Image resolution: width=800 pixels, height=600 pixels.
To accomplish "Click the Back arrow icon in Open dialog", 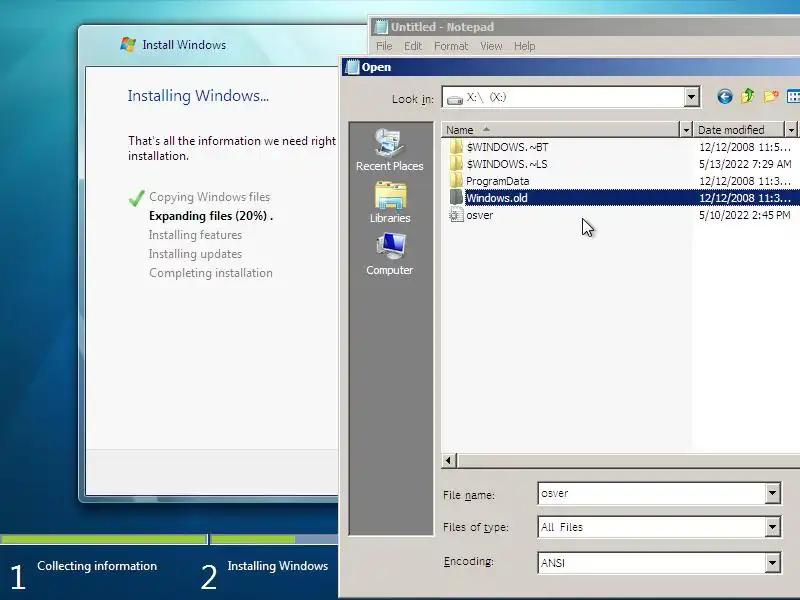I will (x=724, y=96).
